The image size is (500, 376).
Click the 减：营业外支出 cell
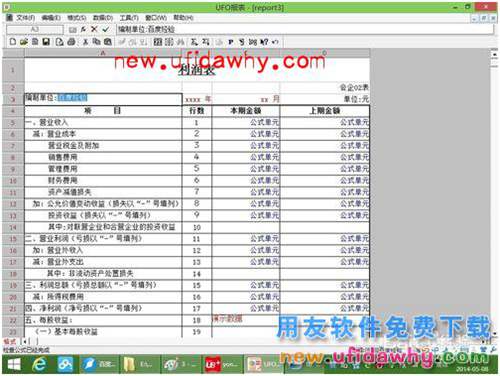[x=103, y=262]
